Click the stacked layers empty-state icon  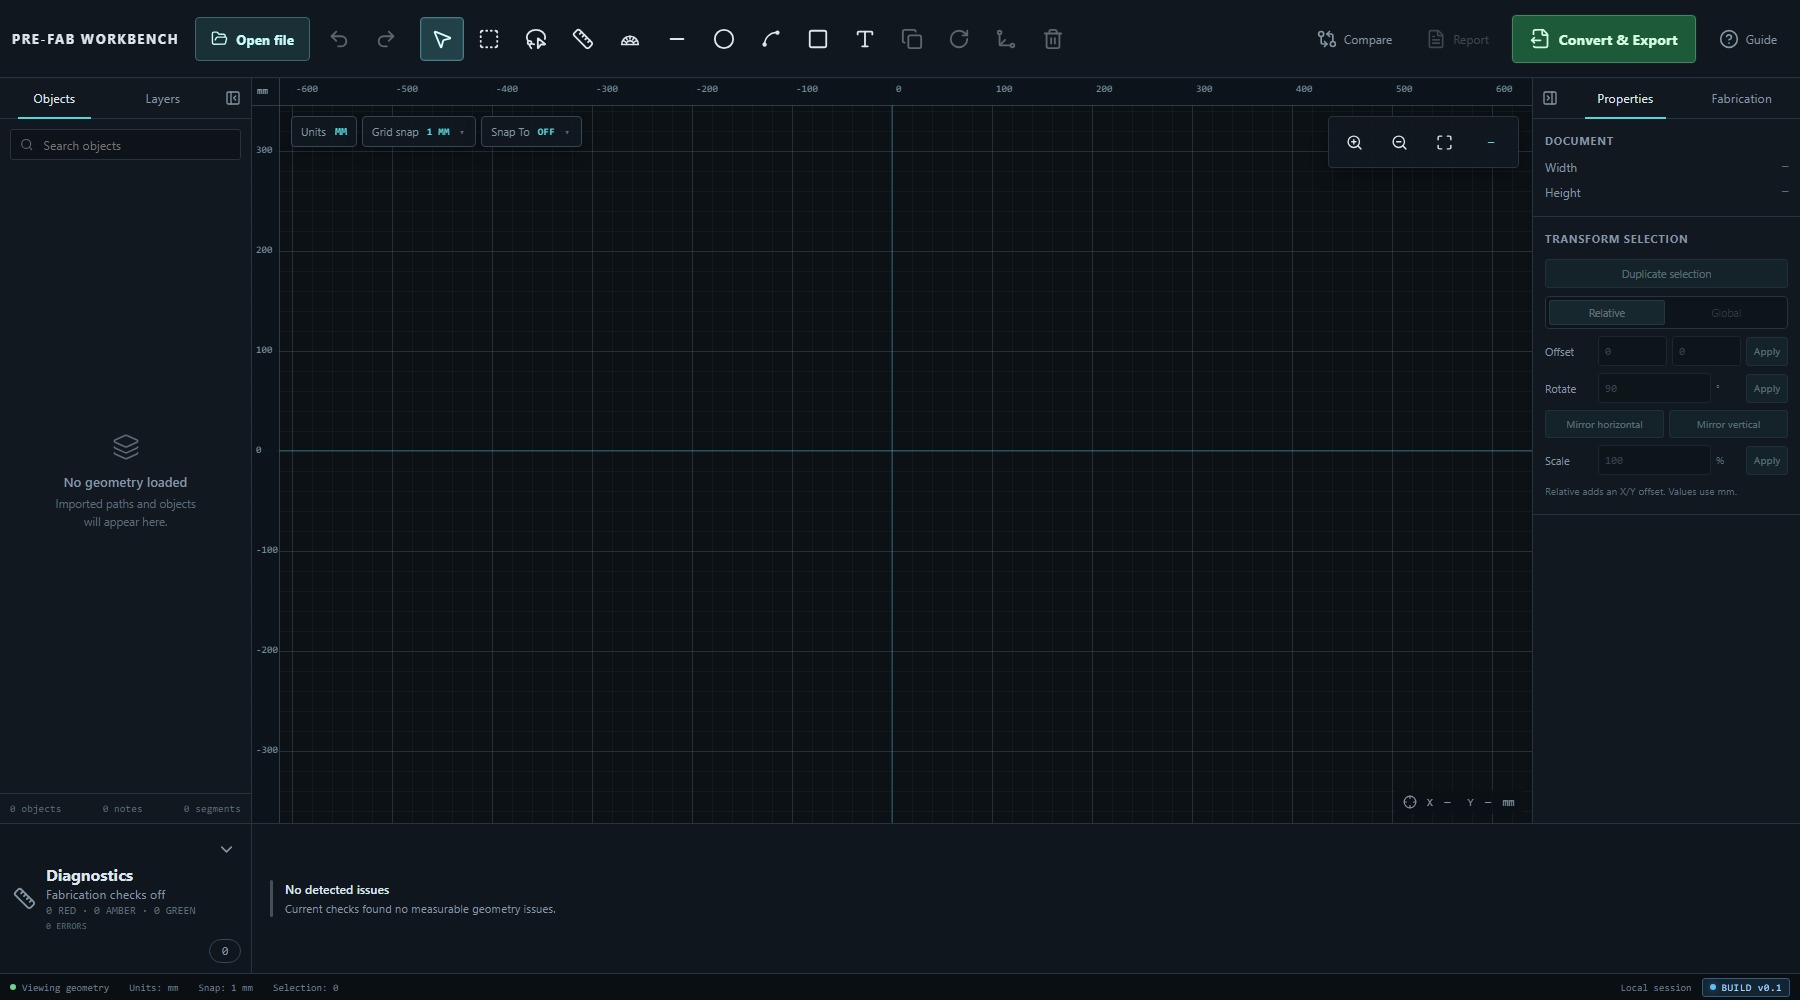(x=126, y=446)
